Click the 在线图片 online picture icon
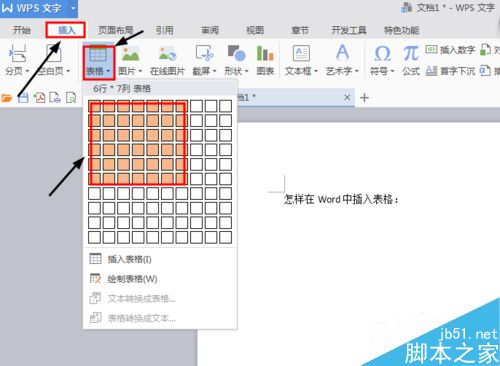The image size is (500, 366). (167, 54)
